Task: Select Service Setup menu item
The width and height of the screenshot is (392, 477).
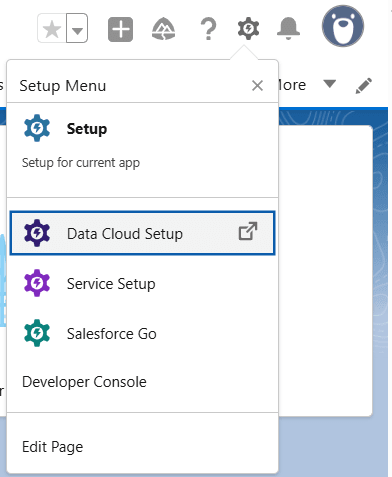Action: point(142,283)
